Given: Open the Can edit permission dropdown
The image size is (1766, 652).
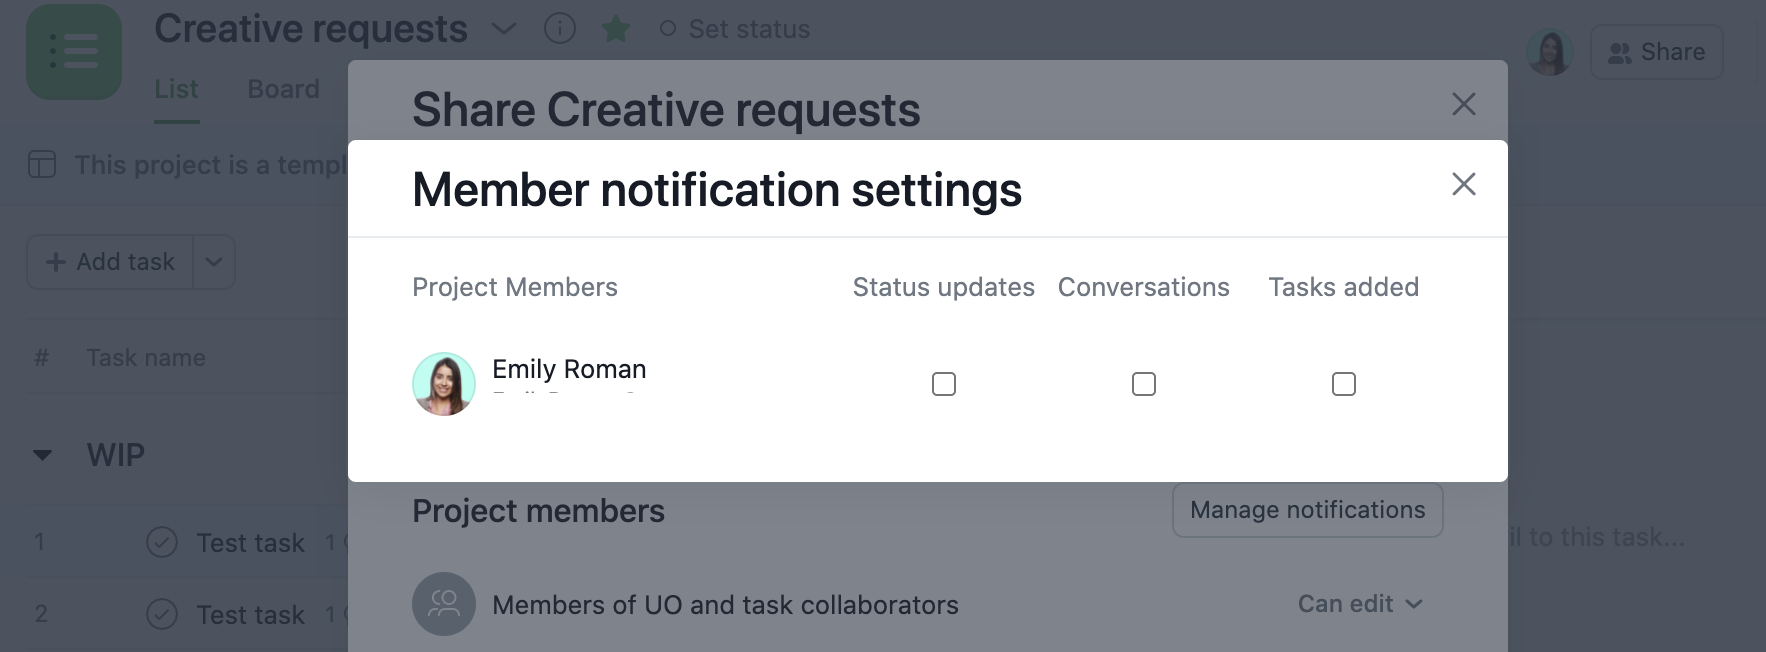Looking at the screenshot, I should 1360,604.
